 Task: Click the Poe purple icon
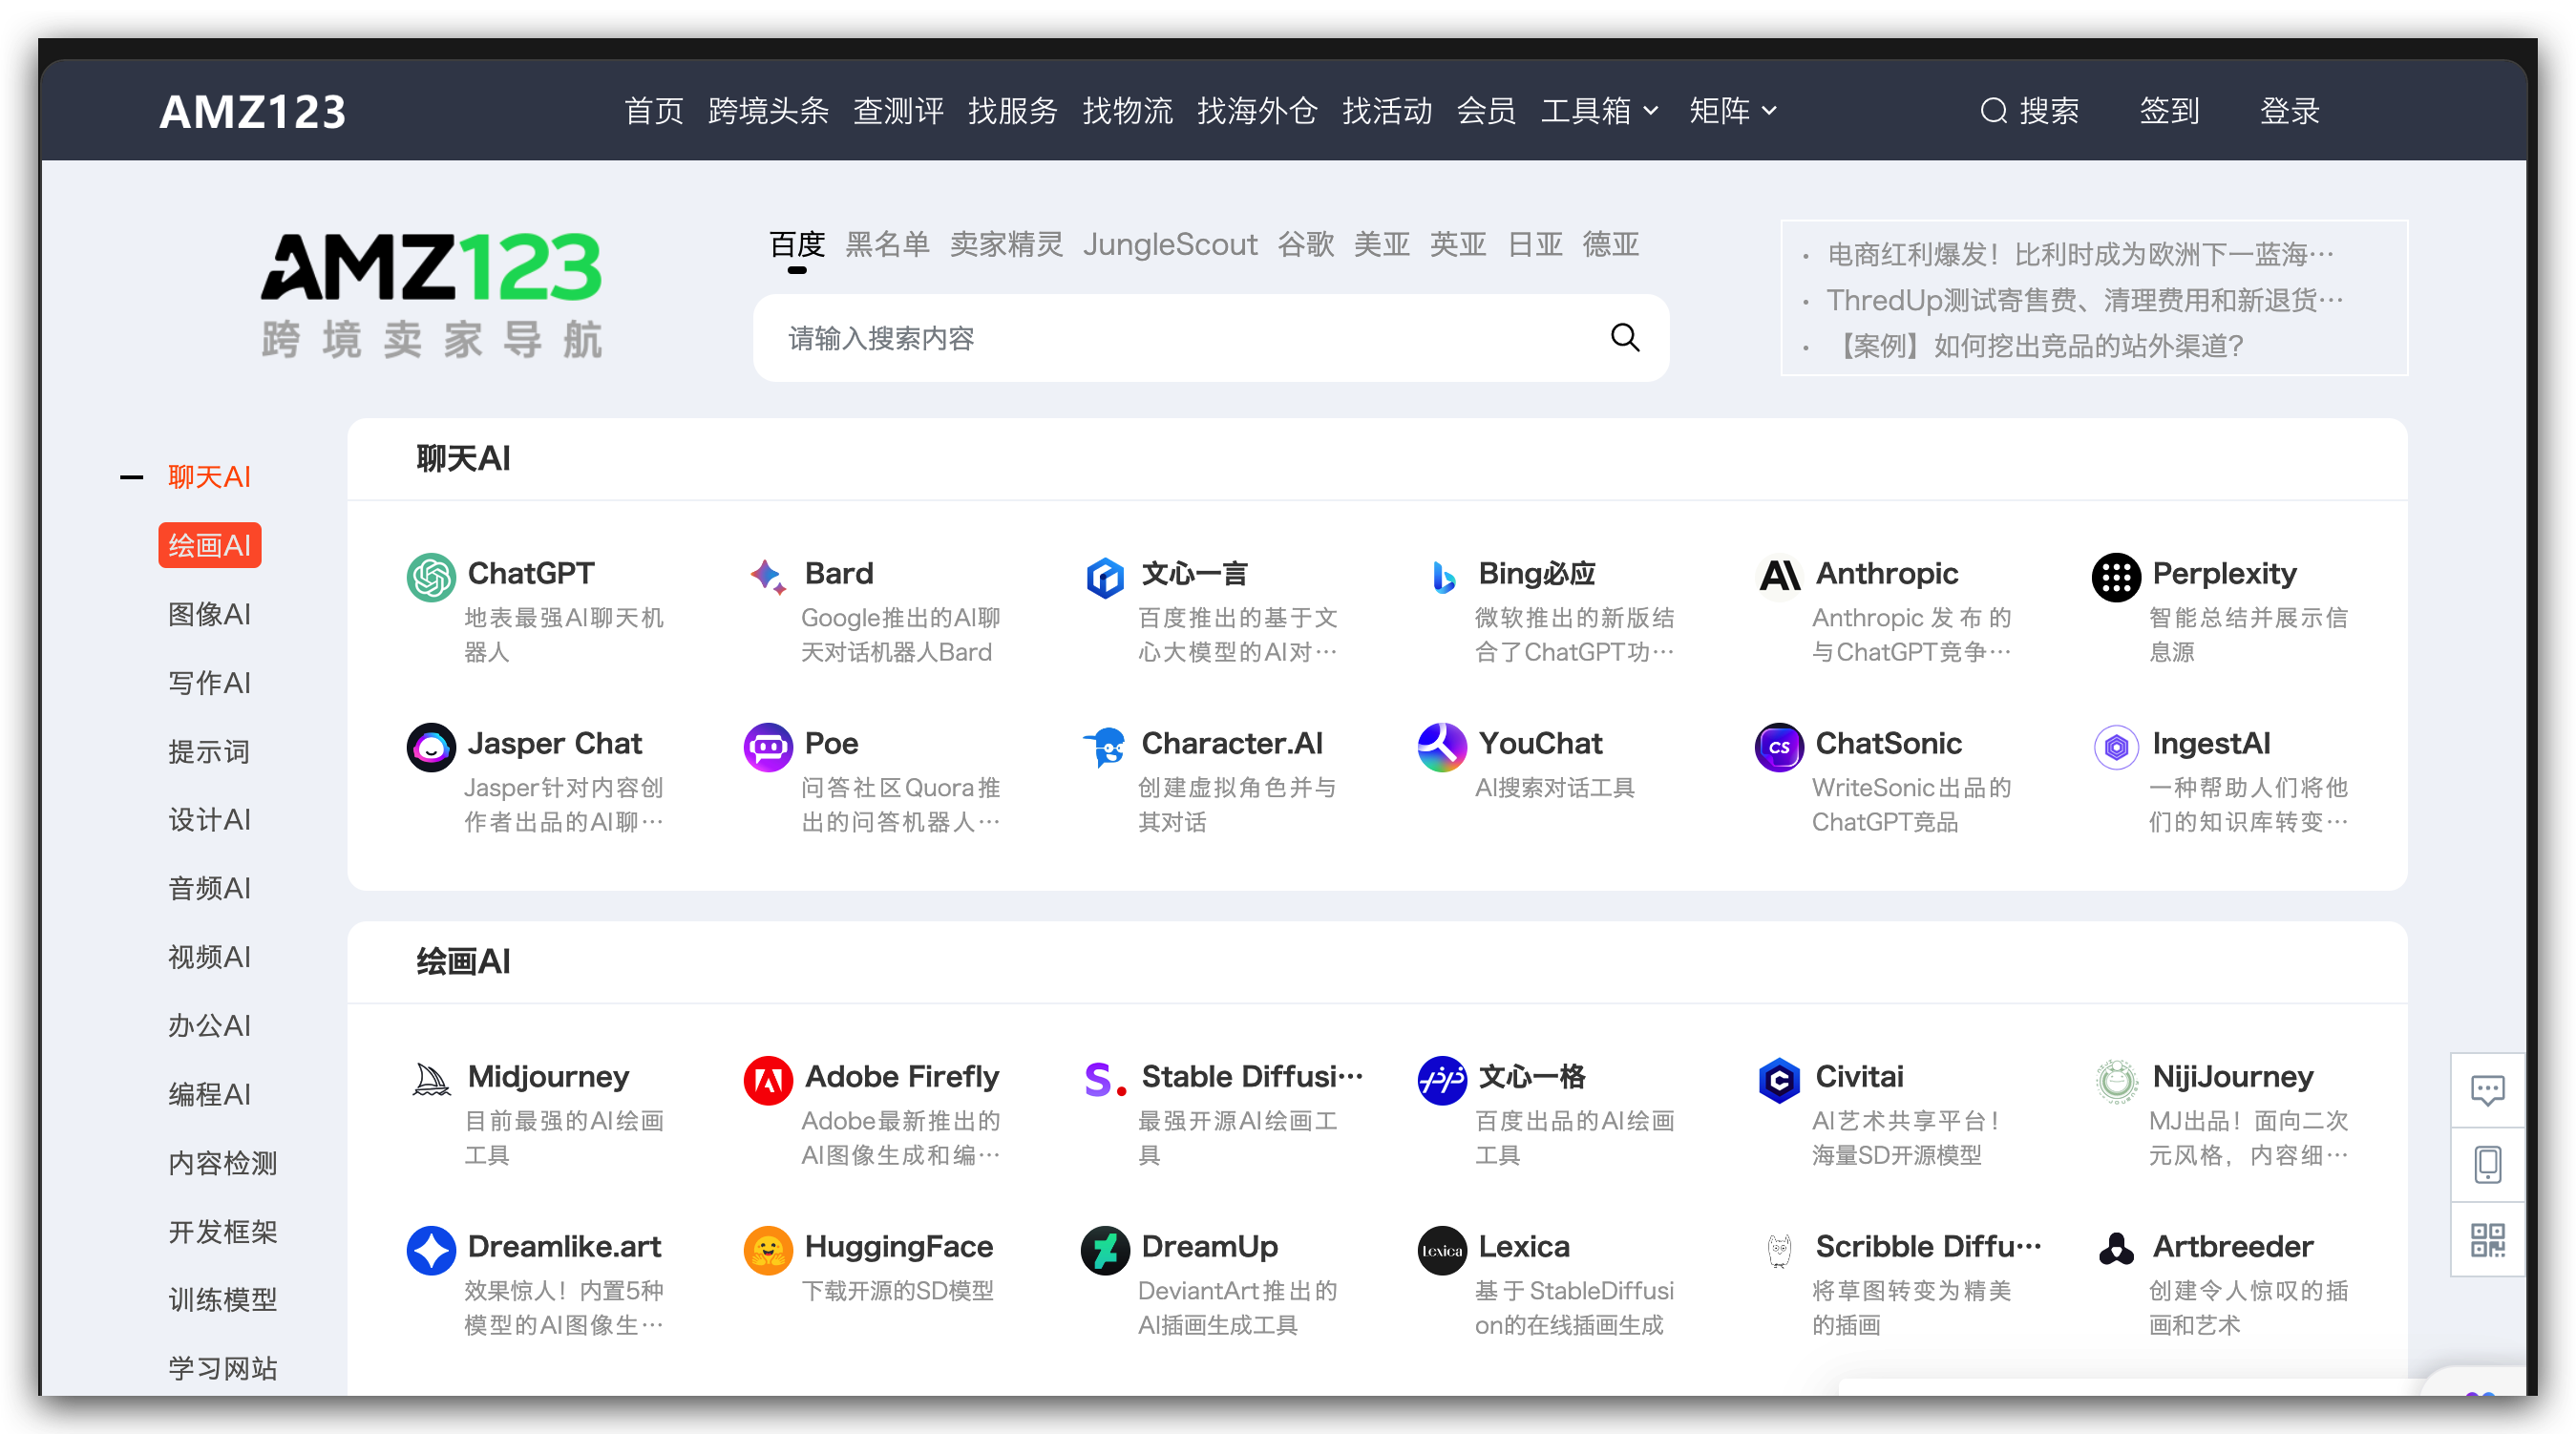coord(768,747)
